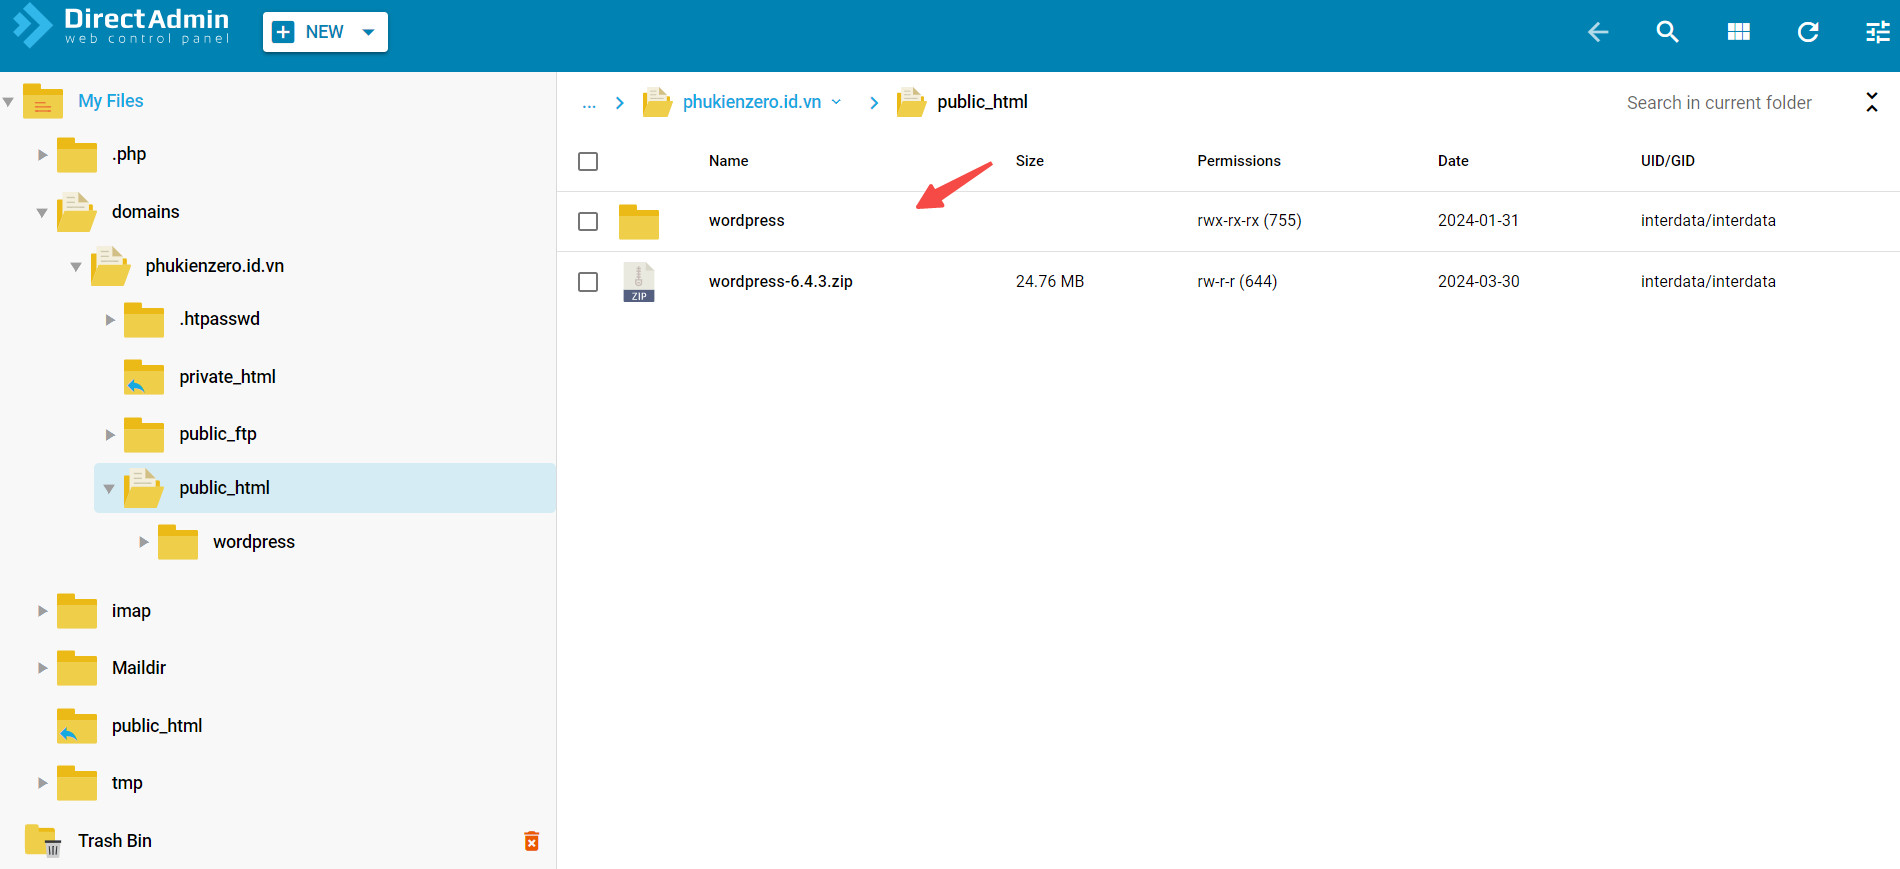Screen dimensions: 1900x869
Task: Sort files by Name column
Action: click(x=729, y=161)
